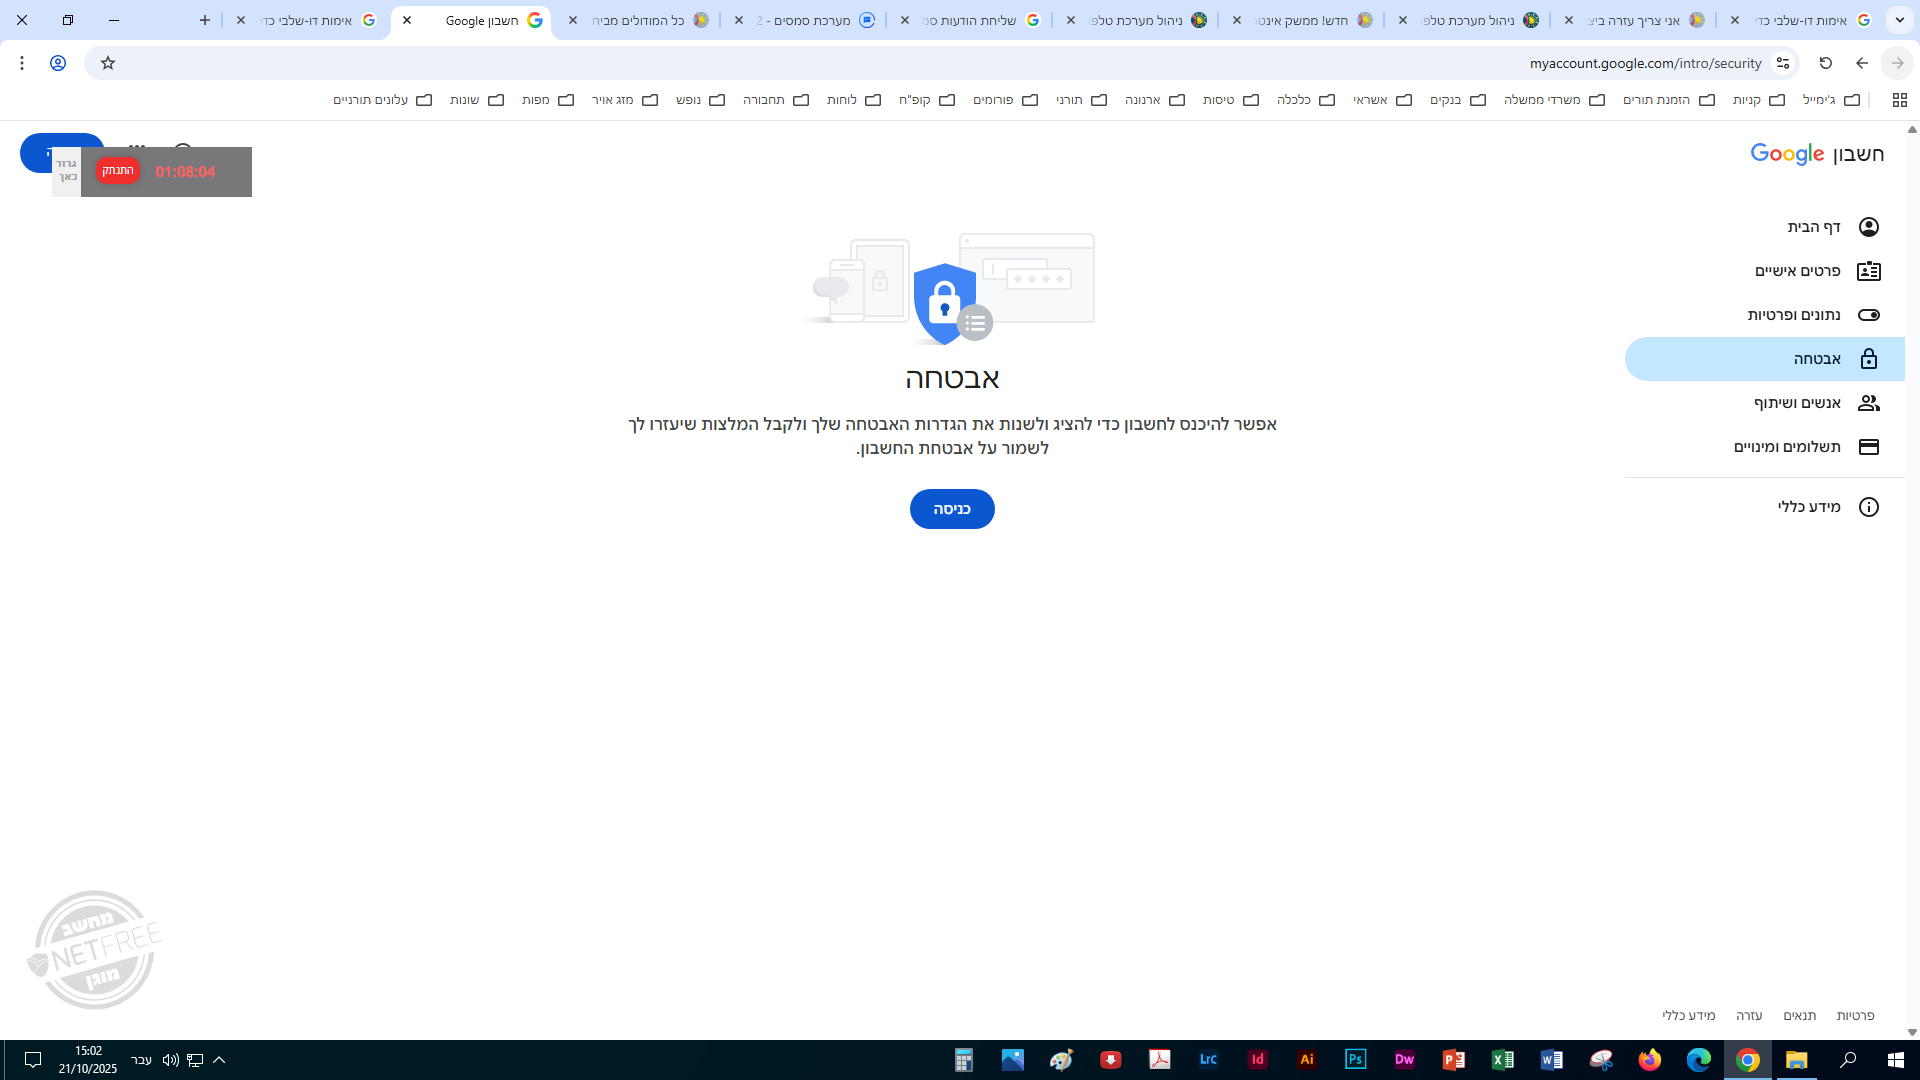
Task: Launch Photoshop from the taskbar
Action: click(x=1356, y=1060)
